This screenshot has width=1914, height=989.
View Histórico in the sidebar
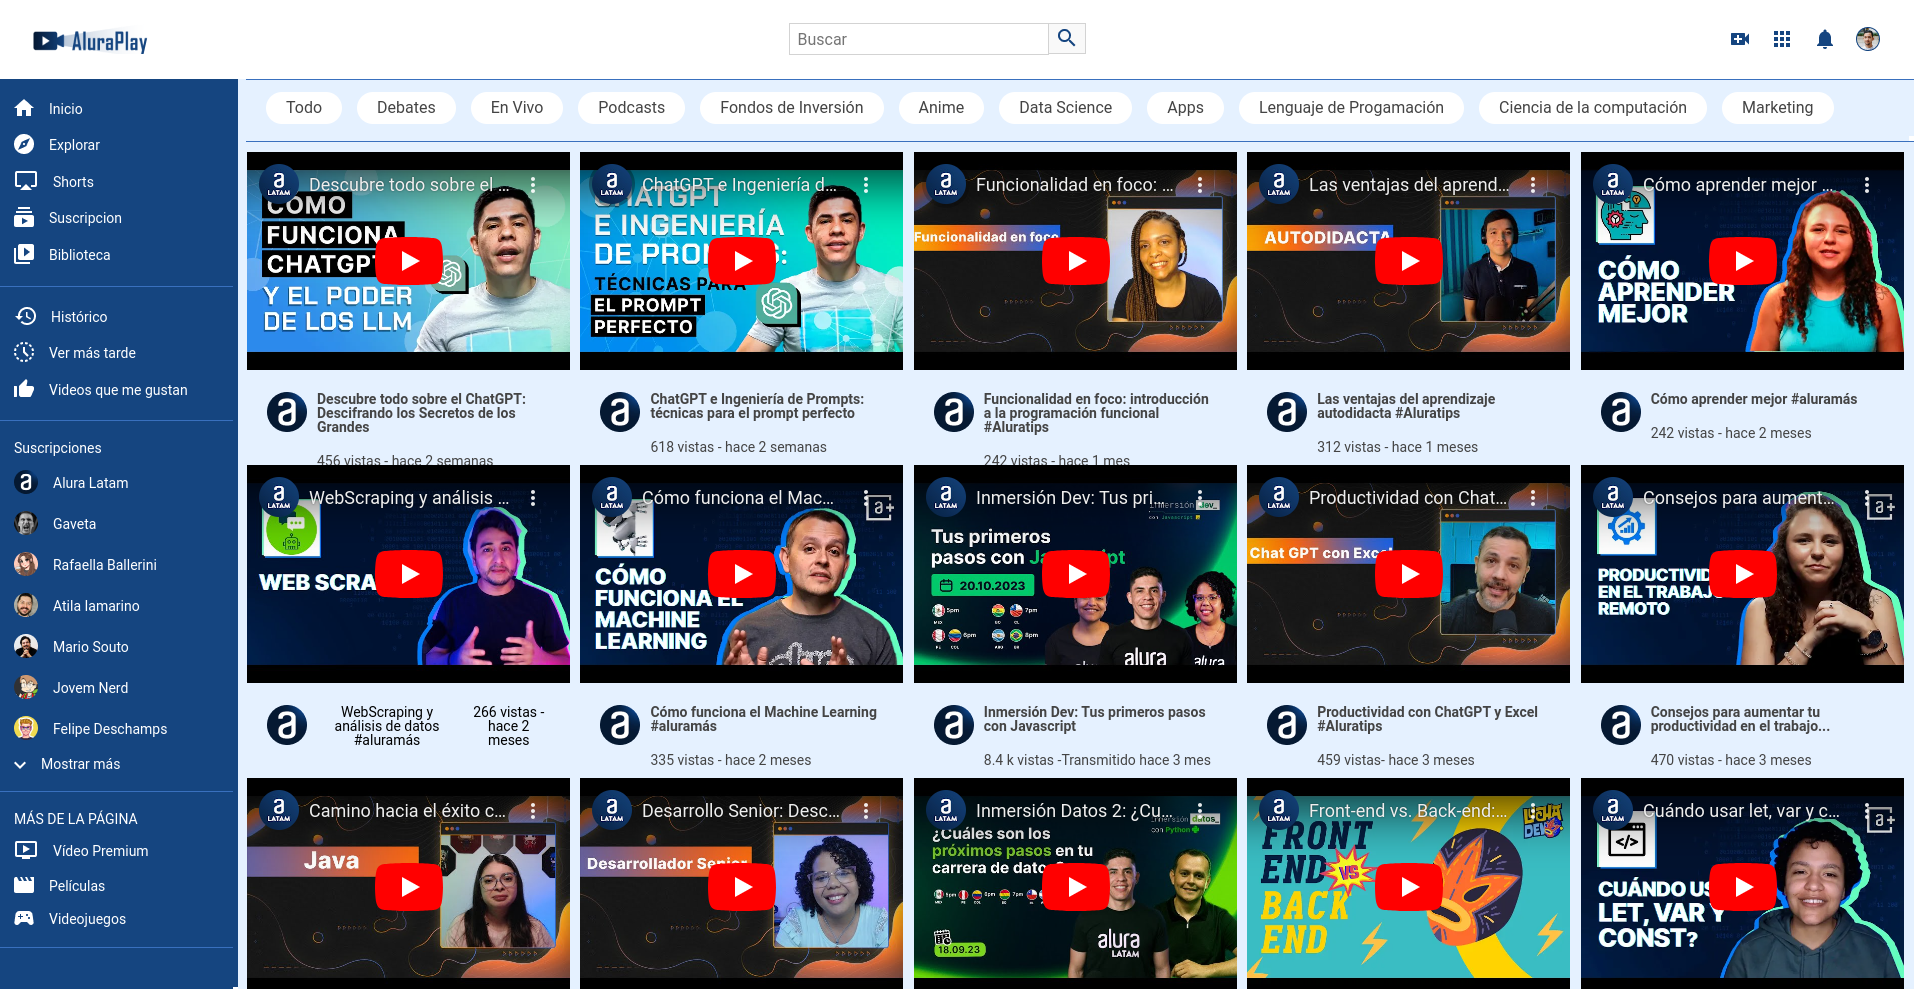click(x=79, y=316)
